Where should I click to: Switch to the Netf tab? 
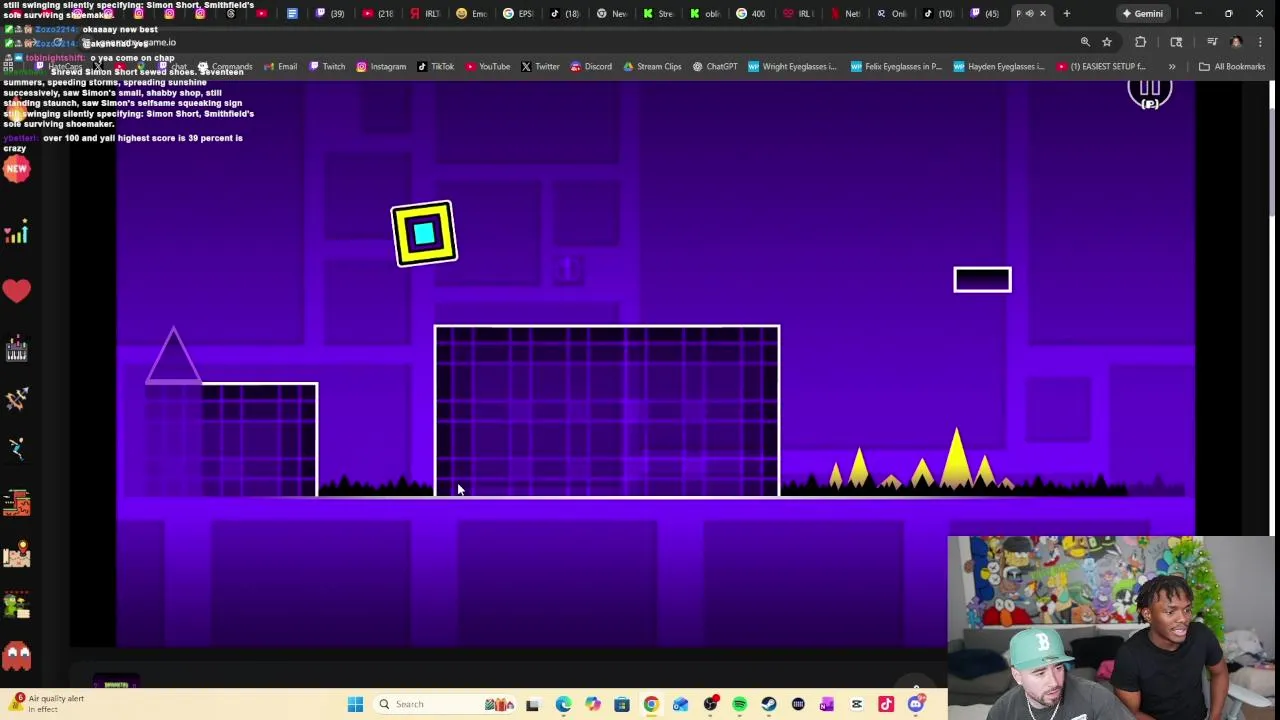845,13
